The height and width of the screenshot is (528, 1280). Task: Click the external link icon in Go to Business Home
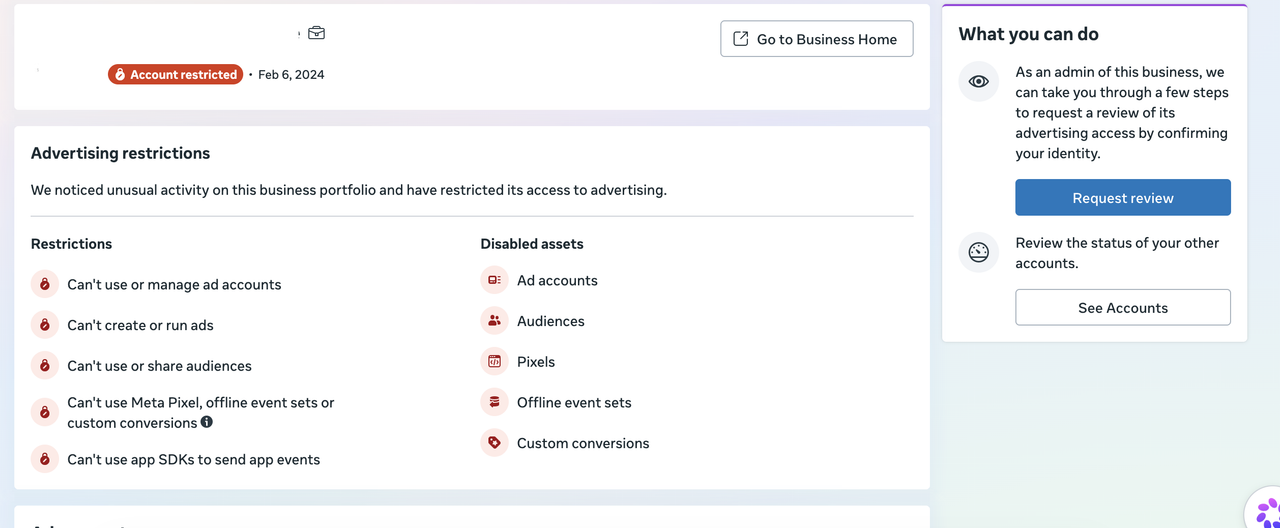[741, 39]
